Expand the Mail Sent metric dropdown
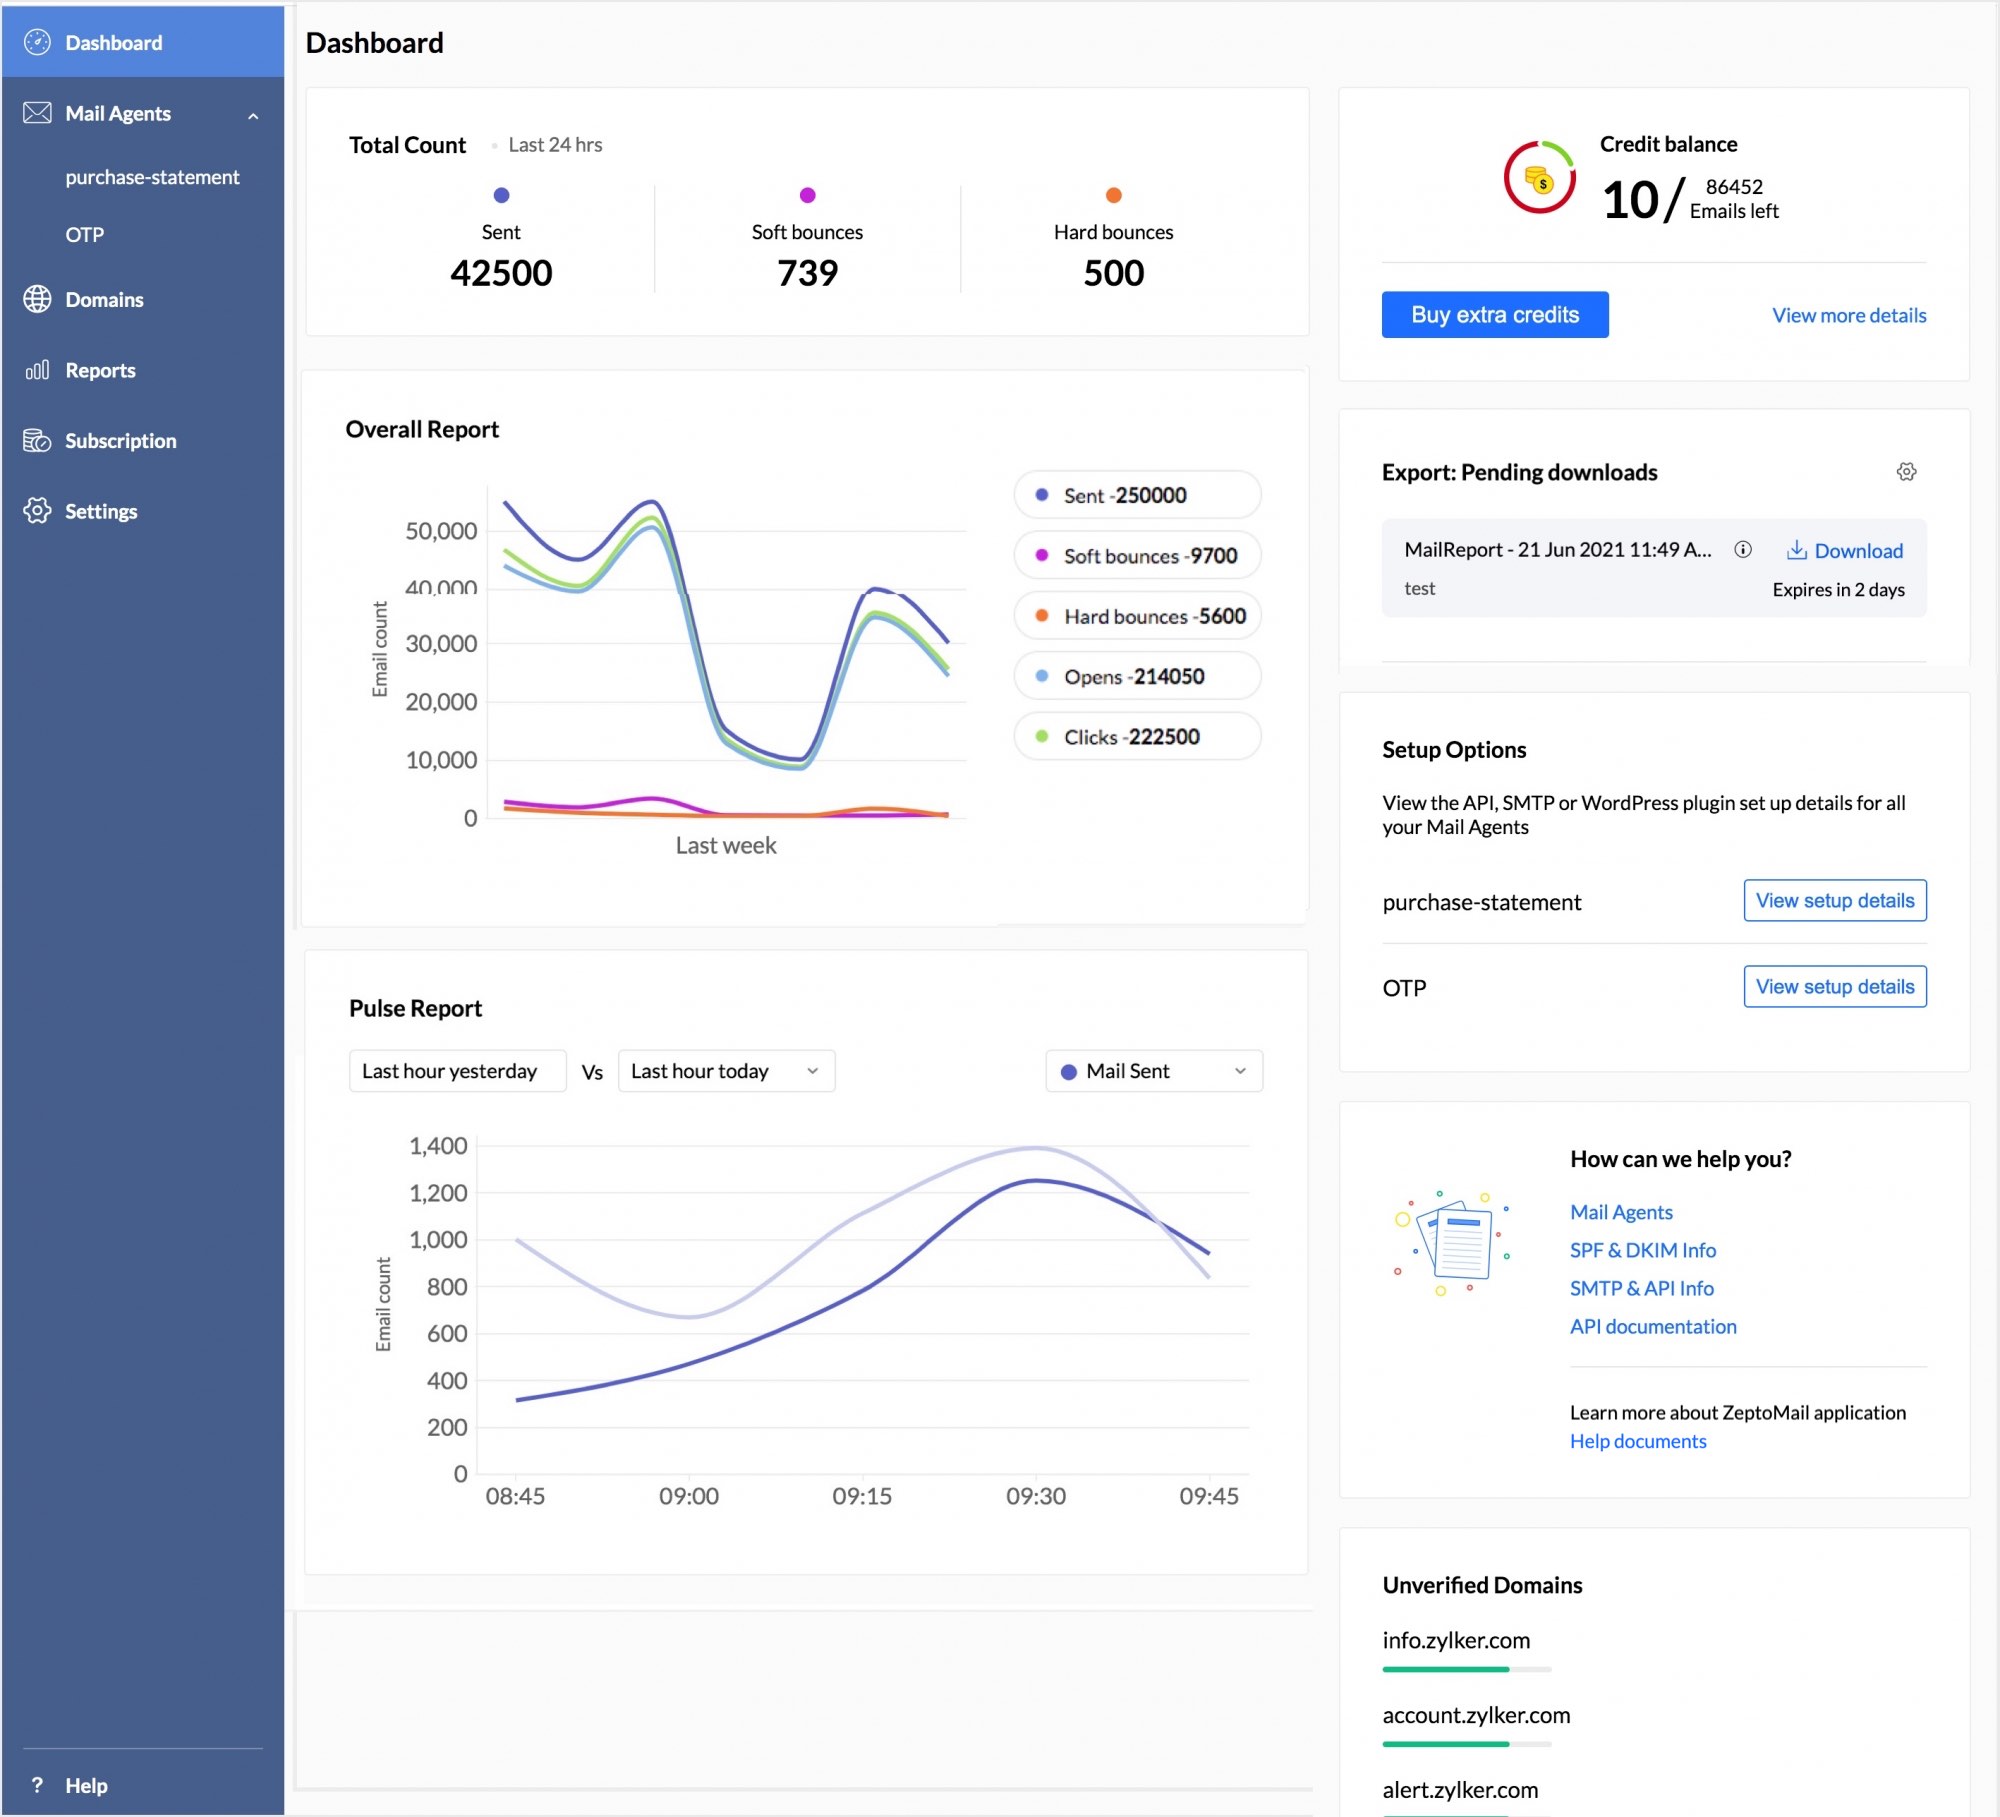The height and width of the screenshot is (1817, 2000). (1152, 1070)
